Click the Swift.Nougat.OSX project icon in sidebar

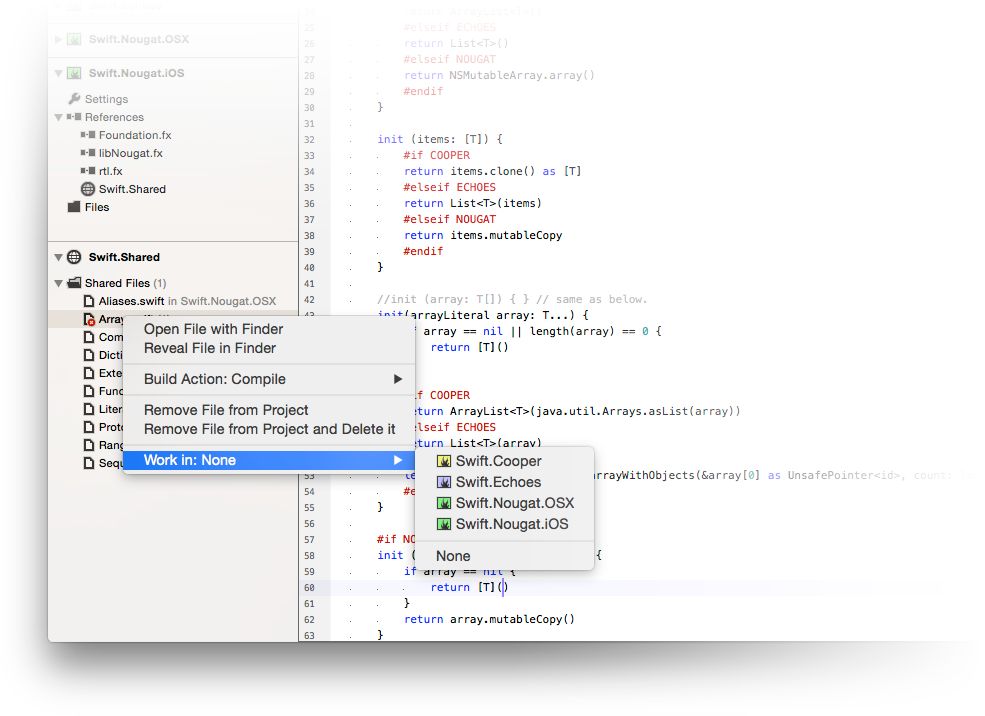[74, 40]
